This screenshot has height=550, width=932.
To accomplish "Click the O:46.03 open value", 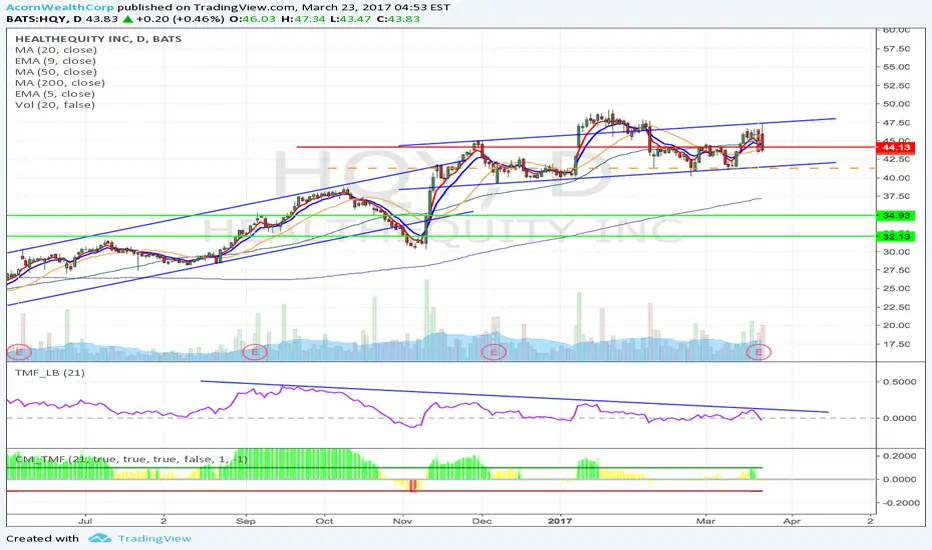I will pyautogui.click(x=253, y=19).
